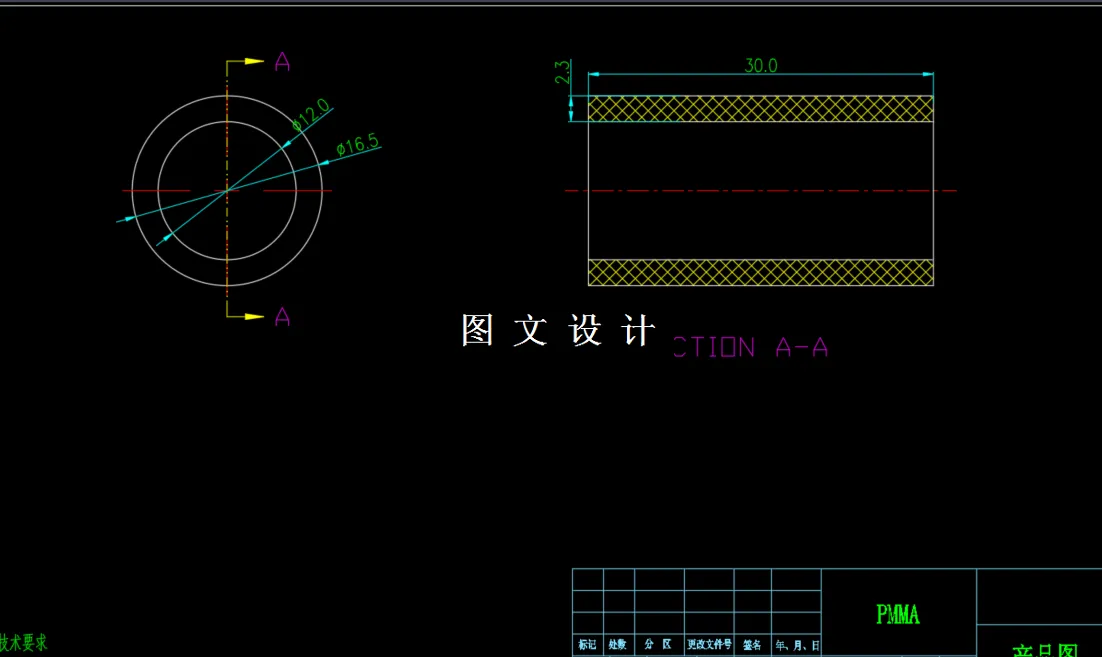Select the inner circle of the front view
This screenshot has height=657, width=1102.
(x=227, y=120)
